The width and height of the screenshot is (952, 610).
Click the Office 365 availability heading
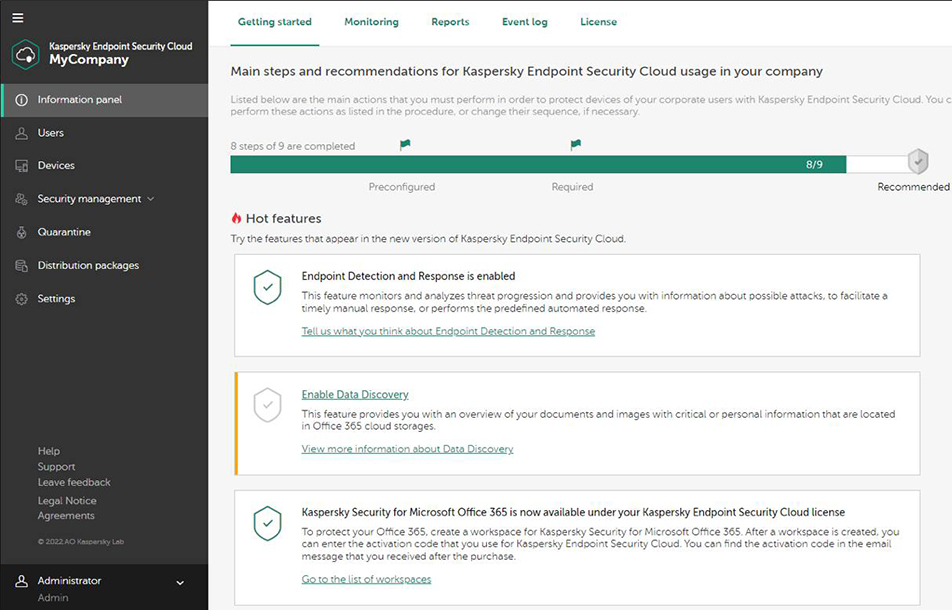point(573,512)
